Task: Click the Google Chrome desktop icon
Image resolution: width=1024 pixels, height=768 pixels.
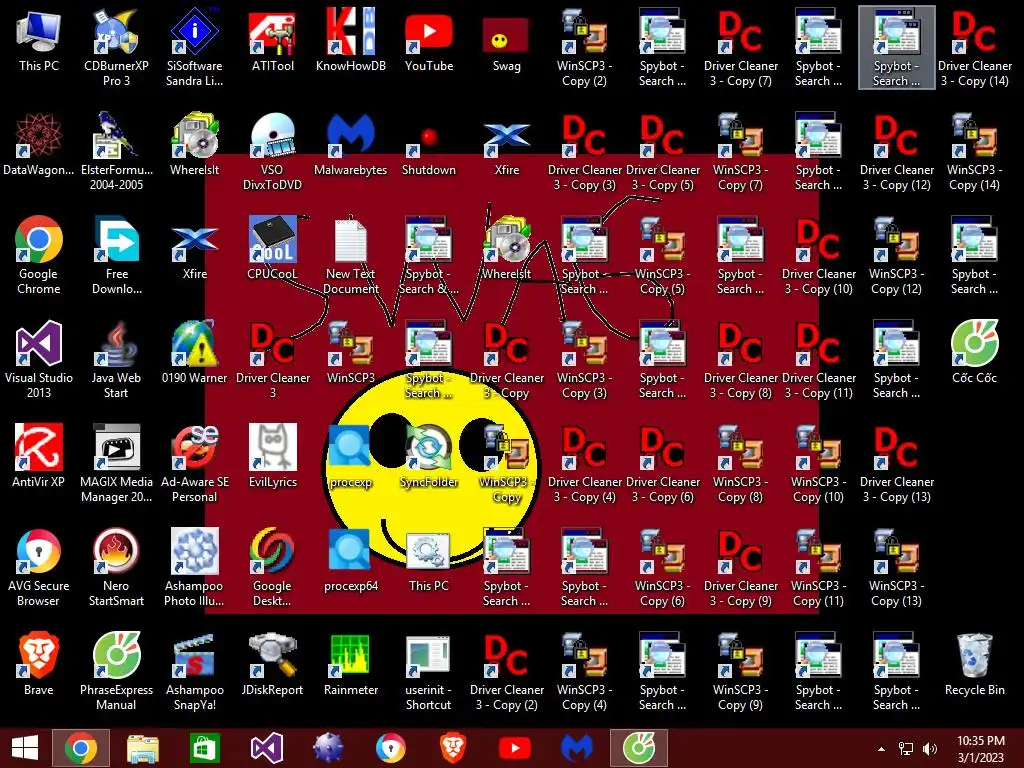Action: click(39, 255)
